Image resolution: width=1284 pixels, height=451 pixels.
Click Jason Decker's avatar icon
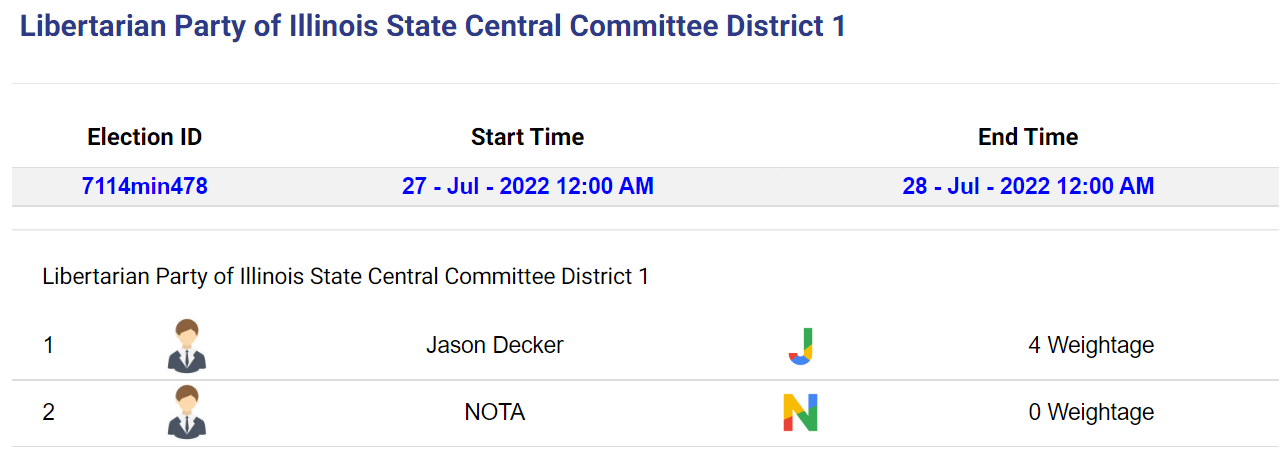(x=187, y=346)
